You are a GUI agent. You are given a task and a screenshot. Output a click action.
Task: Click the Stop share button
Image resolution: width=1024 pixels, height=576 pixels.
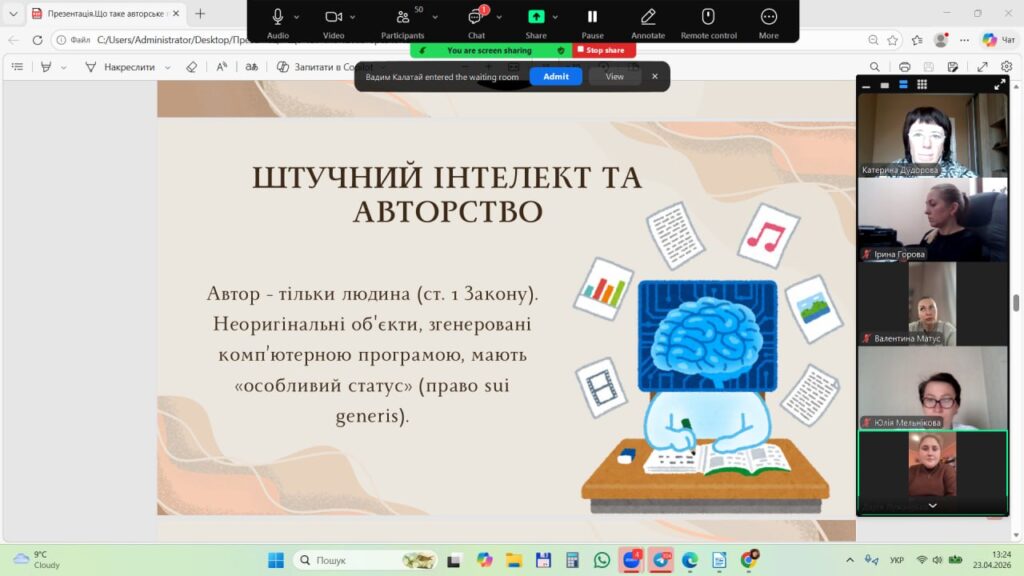tap(604, 50)
